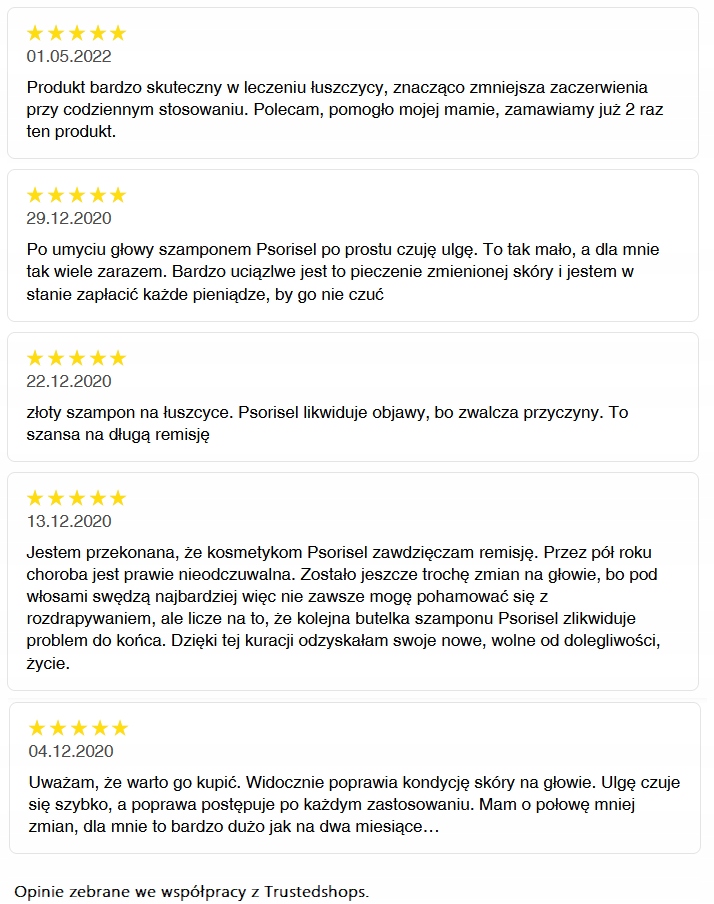The width and height of the screenshot is (714, 904).
Task: Click review text starting "Po umyciu głowy"
Action: coord(342,271)
